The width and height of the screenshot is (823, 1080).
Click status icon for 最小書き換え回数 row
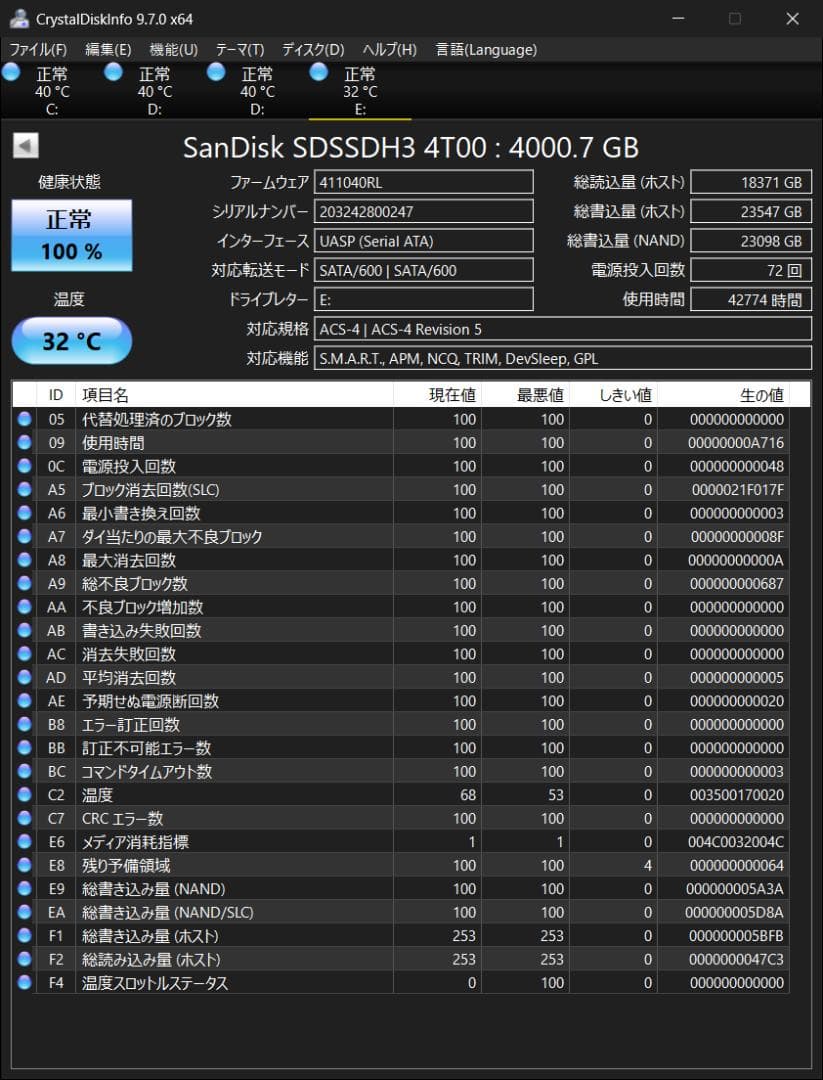pos(25,512)
